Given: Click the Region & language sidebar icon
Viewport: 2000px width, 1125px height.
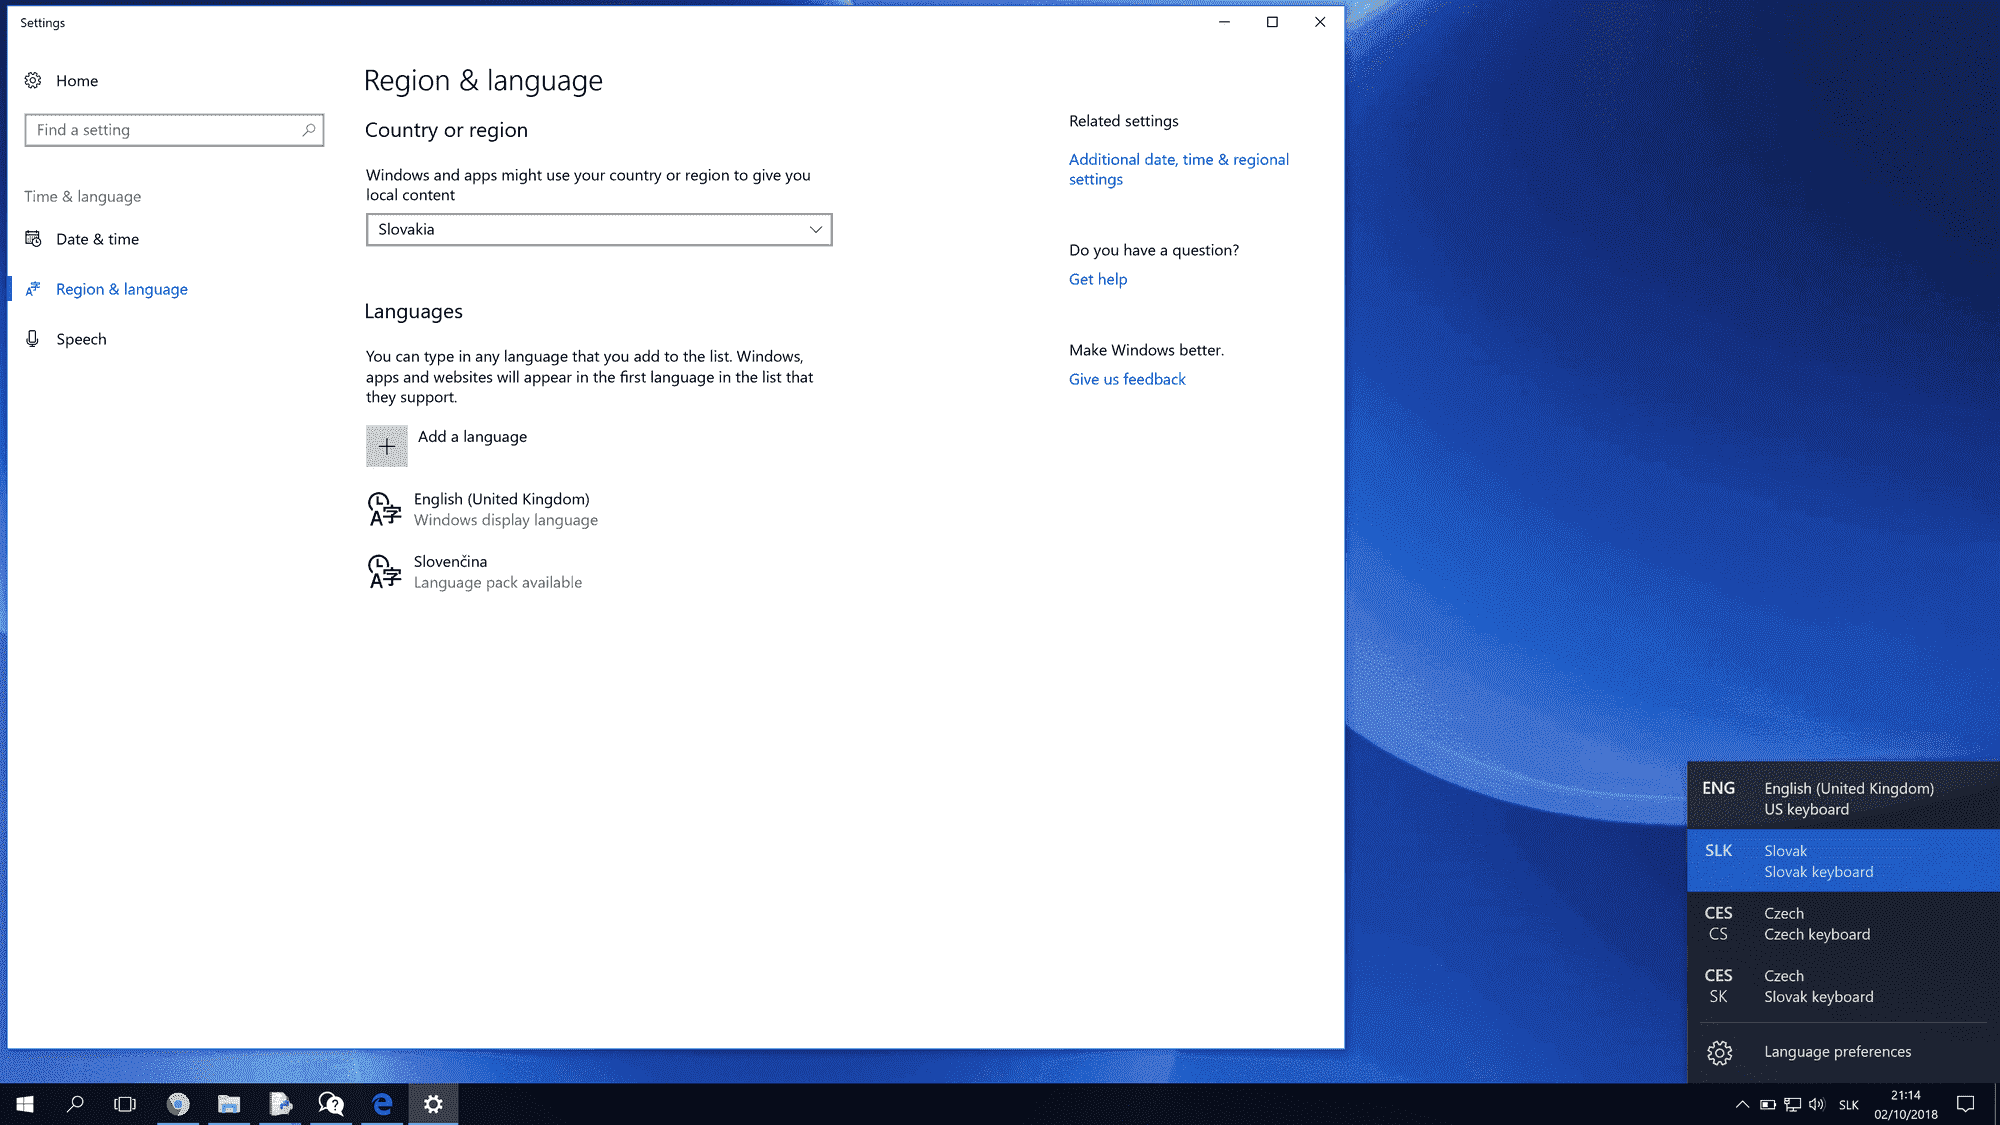Looking at the screenshot, I should [33, 289].
